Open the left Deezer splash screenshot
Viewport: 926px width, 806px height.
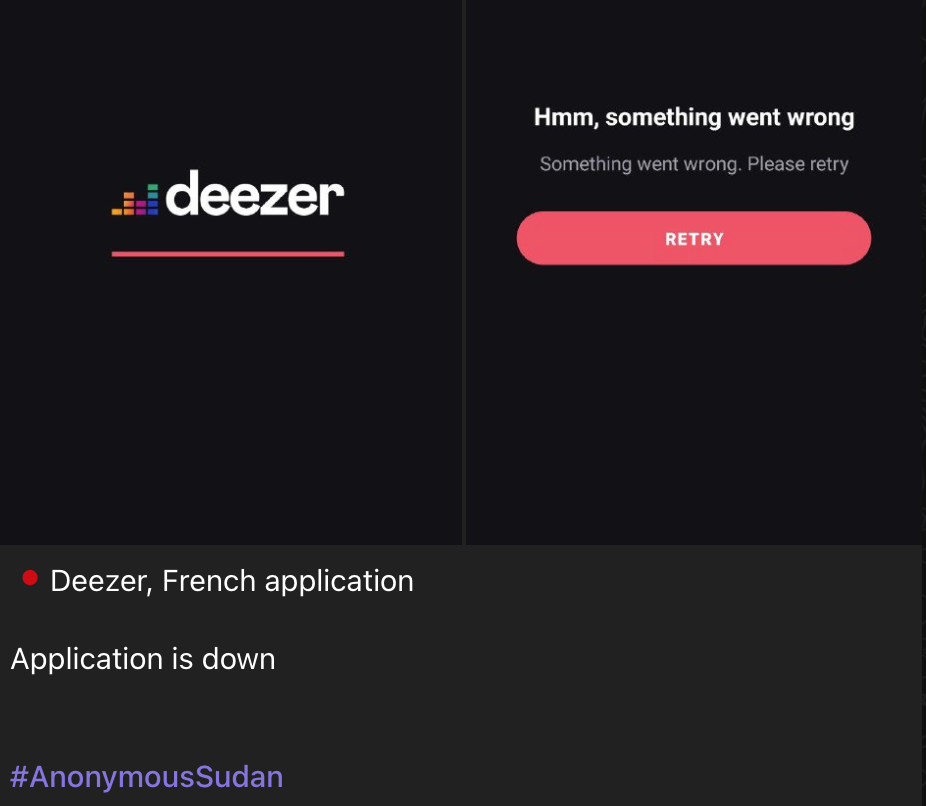[x=231, y=272]
